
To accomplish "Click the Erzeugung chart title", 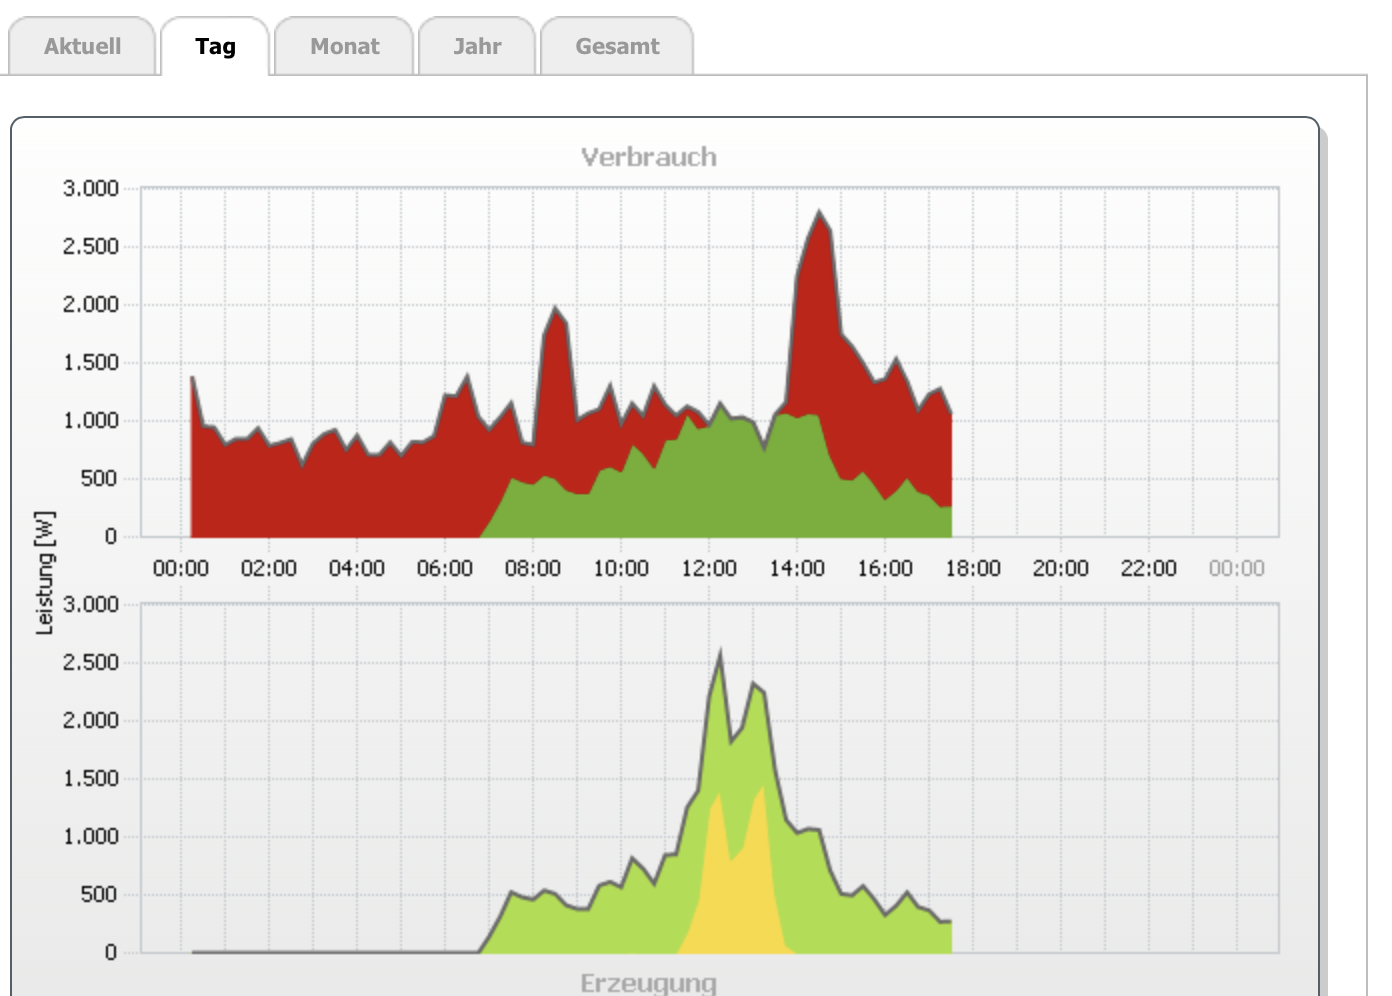I will 649,983.
